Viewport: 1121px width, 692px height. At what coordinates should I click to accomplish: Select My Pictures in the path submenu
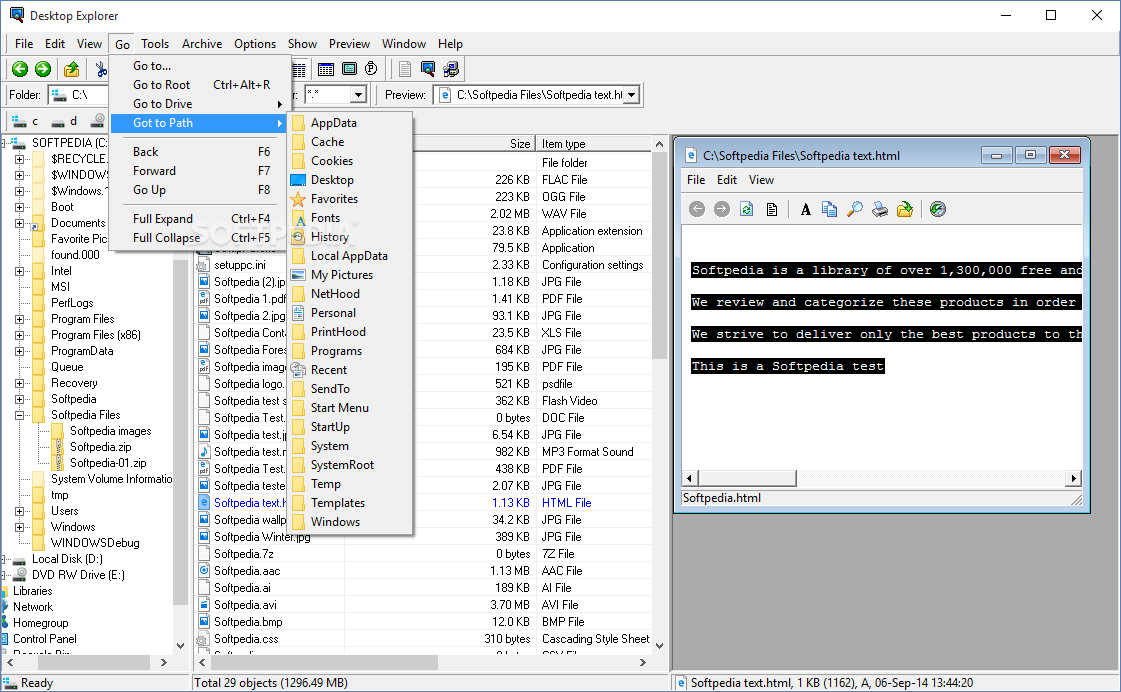point(350,275)
